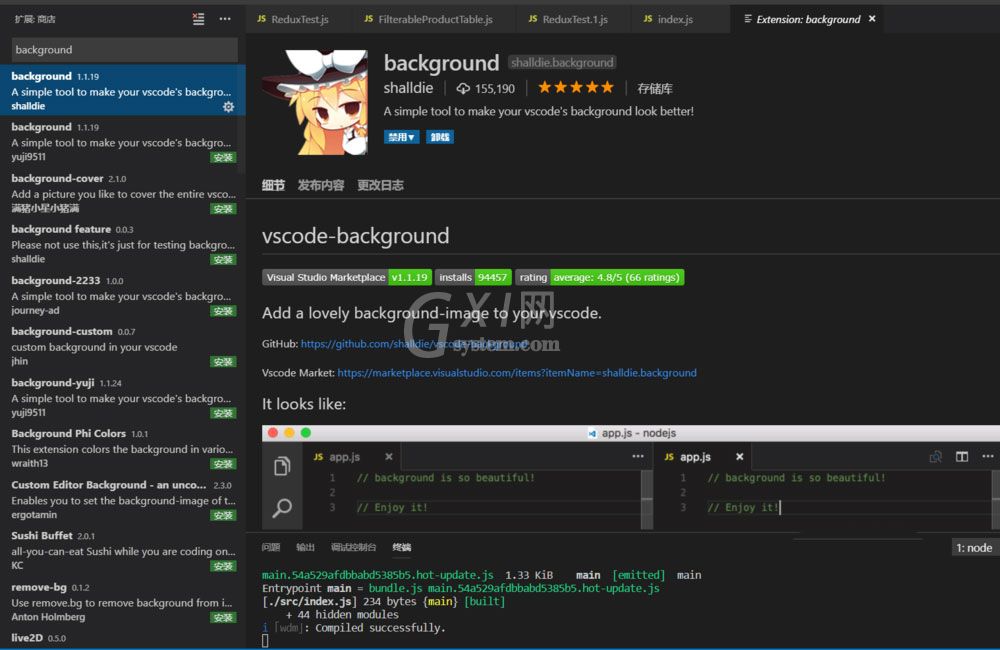Focus the extension search field
This screenshot has width=1000, height=650.
[x=124, y=50]
